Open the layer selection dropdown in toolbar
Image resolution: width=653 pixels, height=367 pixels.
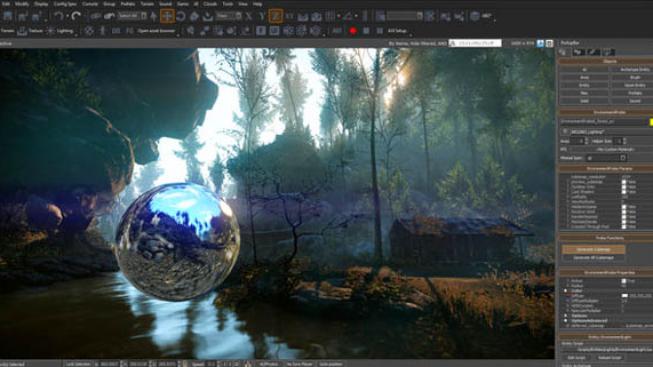click(x=405, y=16)
